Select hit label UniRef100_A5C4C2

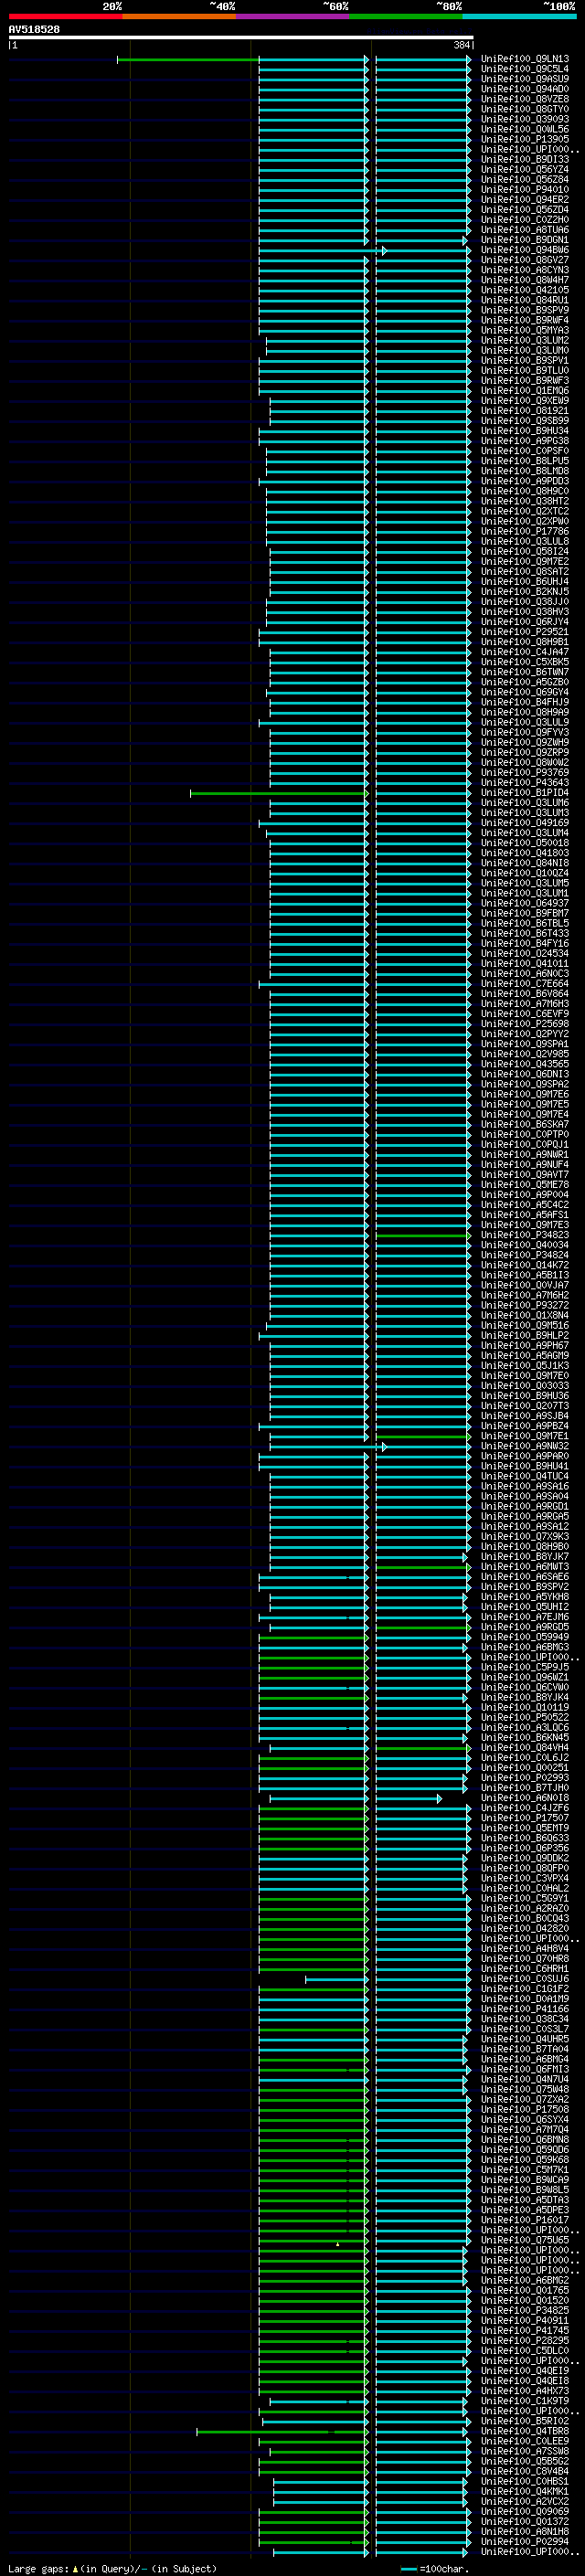(x=524, y=1205)
